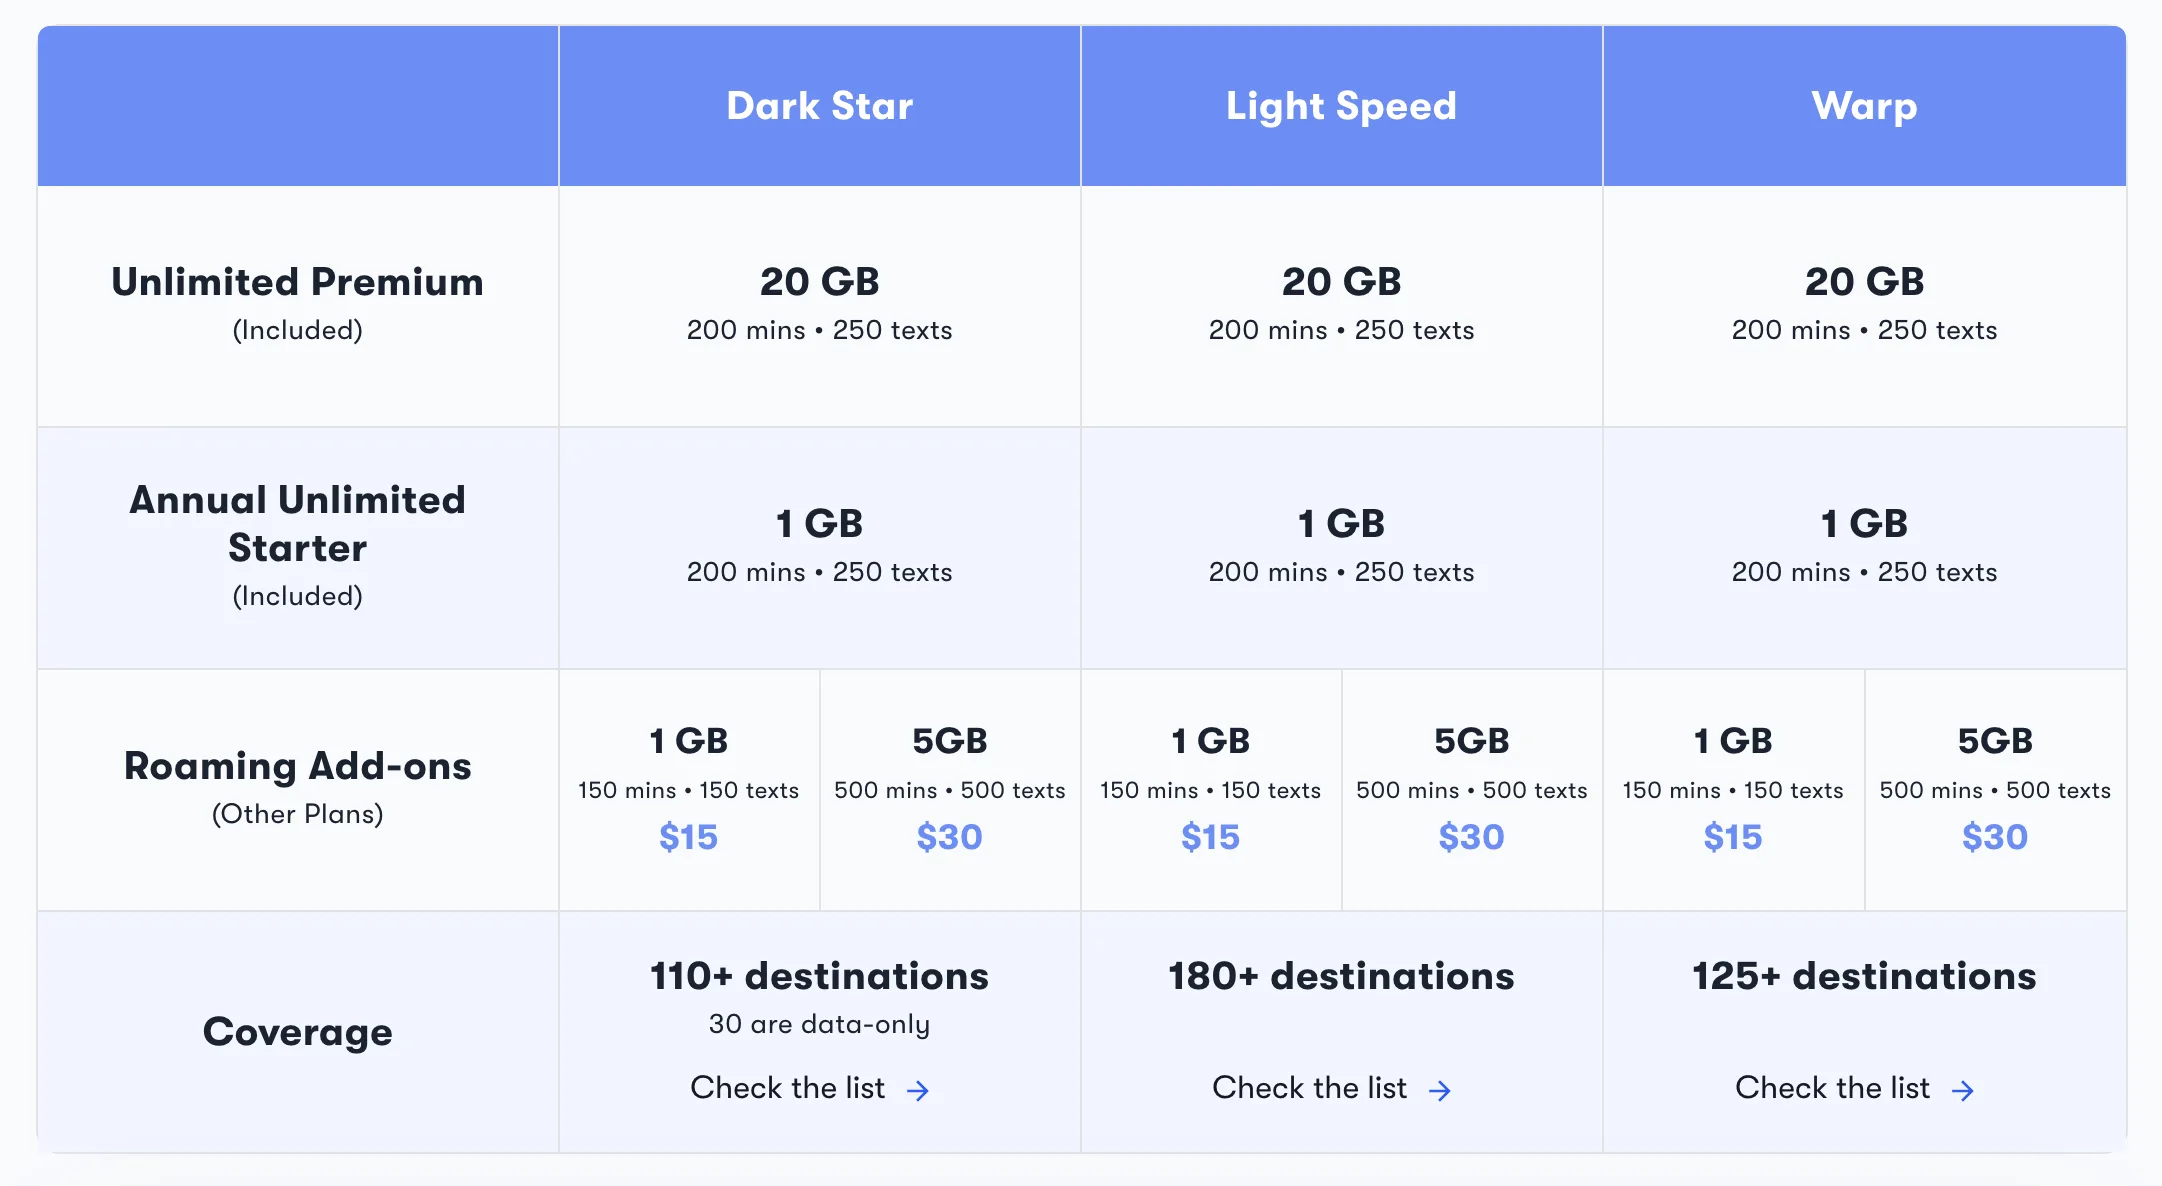Click the Dark Star column header
Screen dimensions: 2162x1186
(819, 105)
